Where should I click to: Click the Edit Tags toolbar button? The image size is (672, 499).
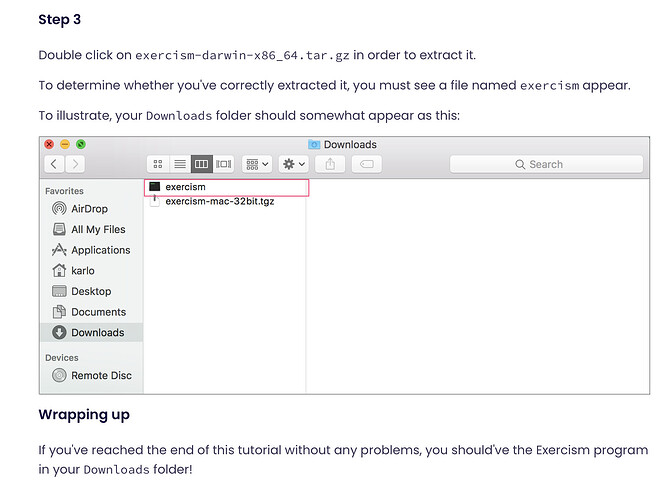(366, 164)
